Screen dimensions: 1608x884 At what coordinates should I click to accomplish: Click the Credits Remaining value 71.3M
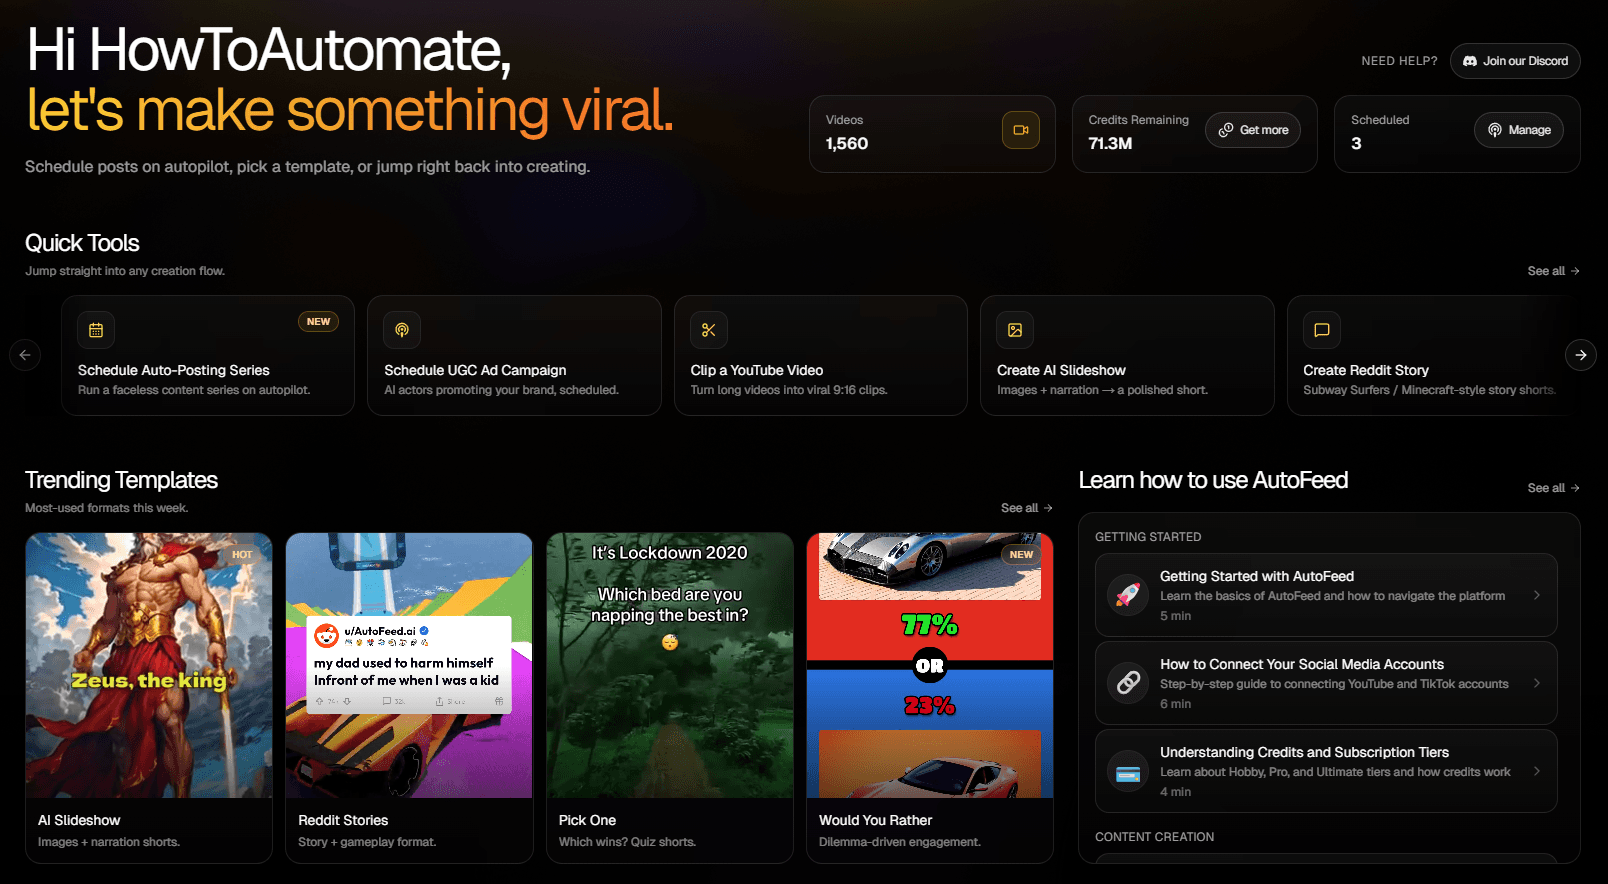(1110, 143)
